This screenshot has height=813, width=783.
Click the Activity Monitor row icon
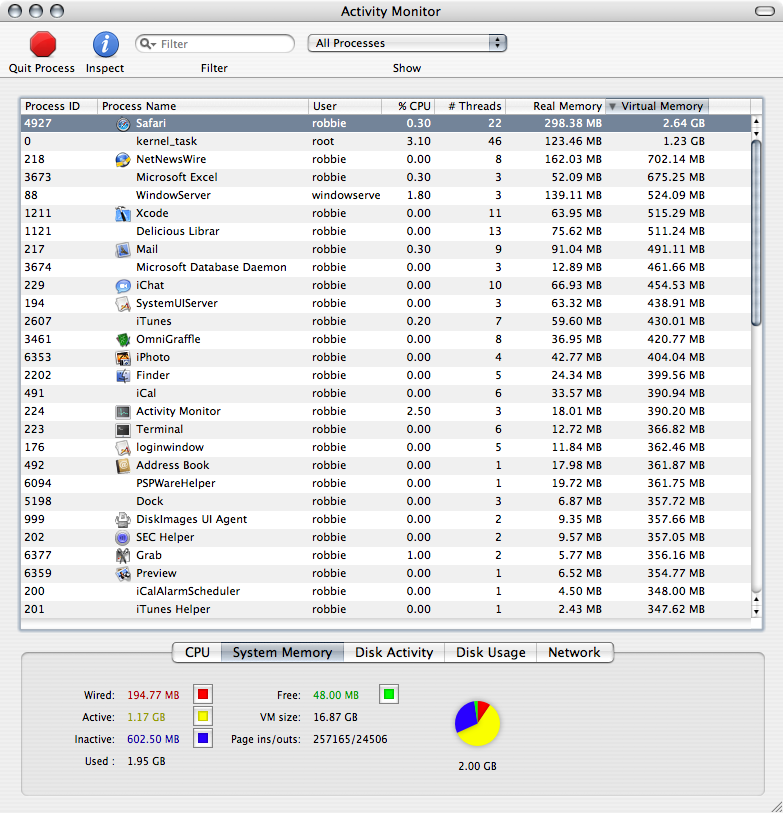(x=123, y=412)
